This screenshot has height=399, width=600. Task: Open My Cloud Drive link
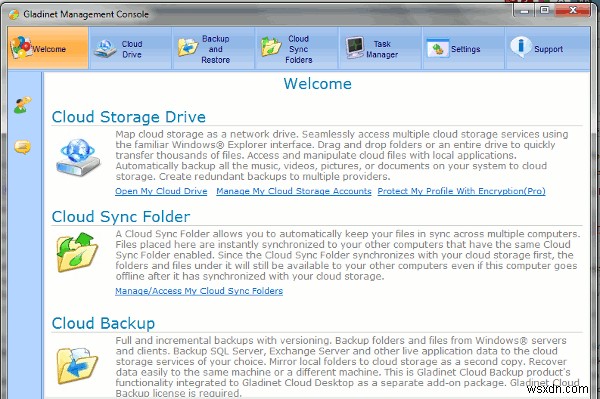[x=161, y=191]
